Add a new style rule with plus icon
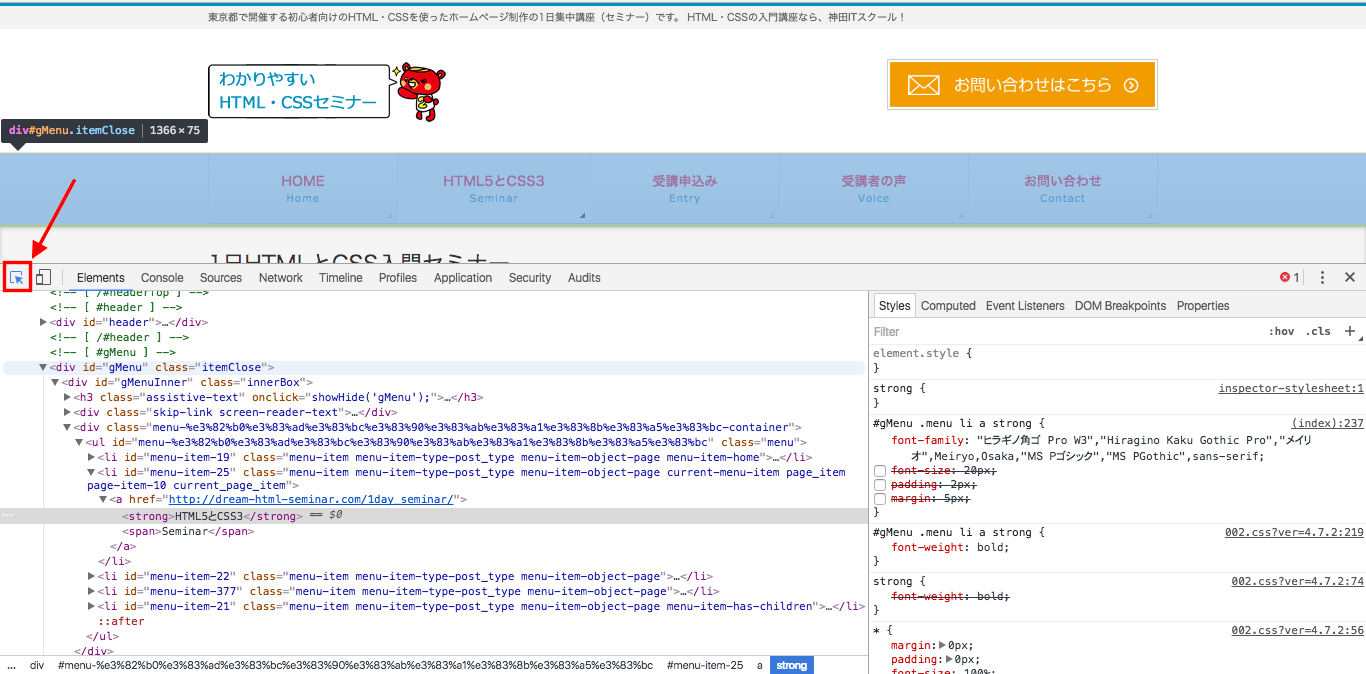1366x674 pixels. pos(1350,331)
